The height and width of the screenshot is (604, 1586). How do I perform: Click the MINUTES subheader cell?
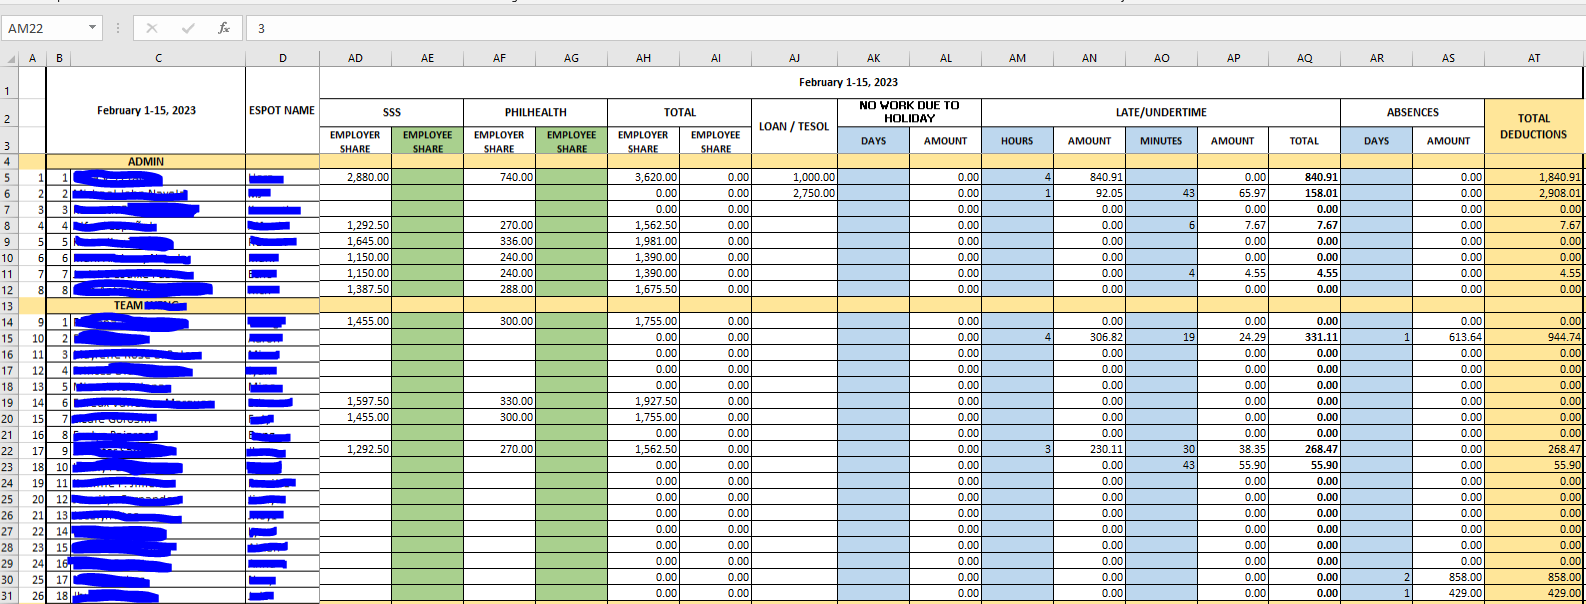click(x=1161, y=140)
